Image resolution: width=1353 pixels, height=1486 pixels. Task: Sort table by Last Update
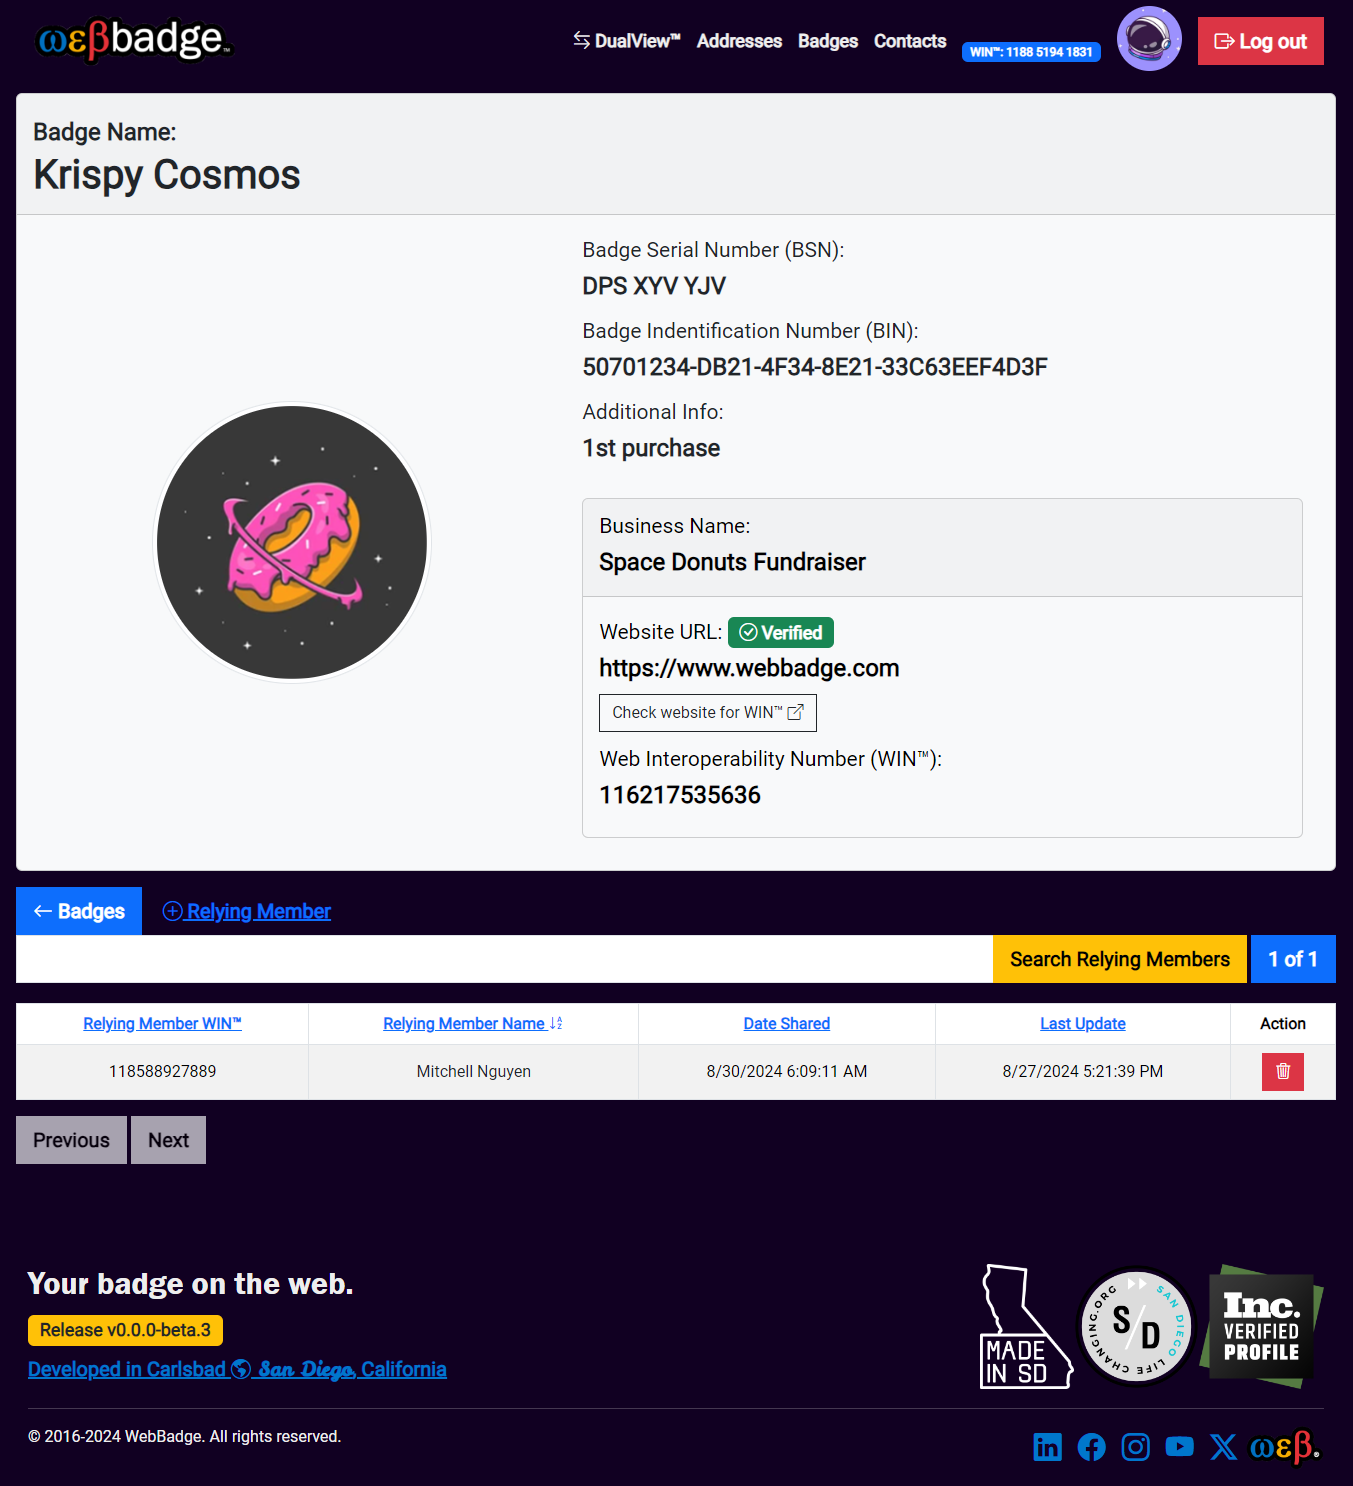(1082, 1024)
